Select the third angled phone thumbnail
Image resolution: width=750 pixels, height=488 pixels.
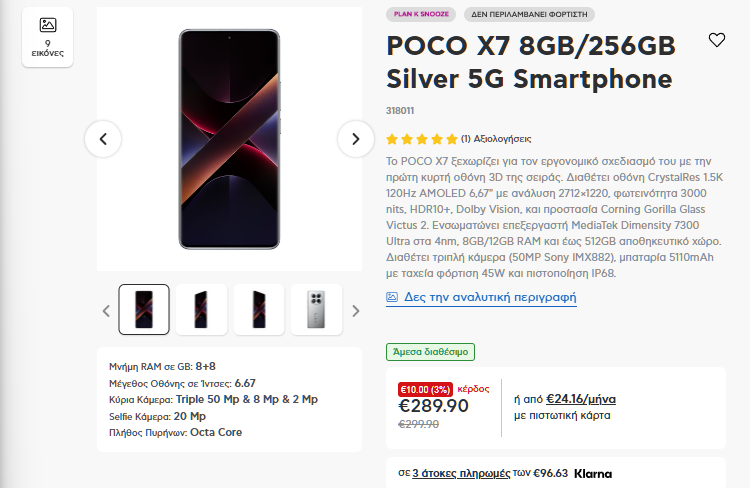pos(259,310)
